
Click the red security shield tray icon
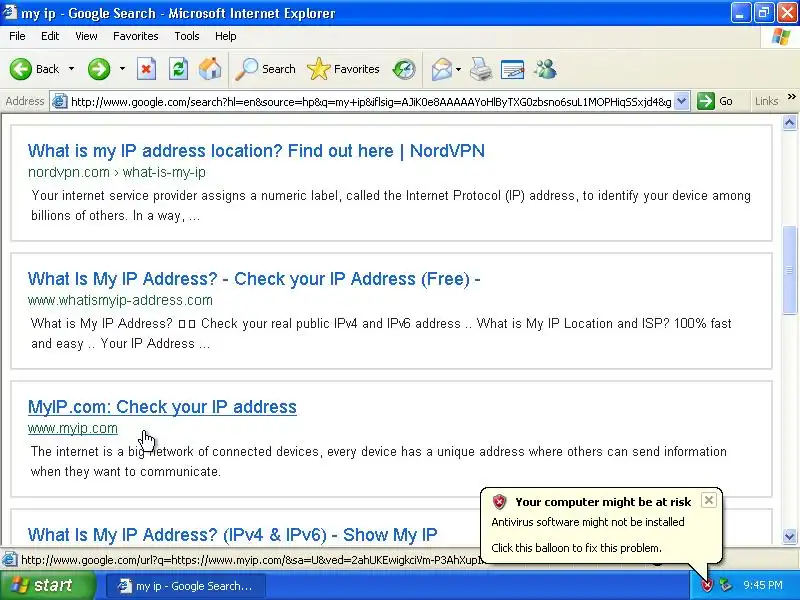(707, 585)
